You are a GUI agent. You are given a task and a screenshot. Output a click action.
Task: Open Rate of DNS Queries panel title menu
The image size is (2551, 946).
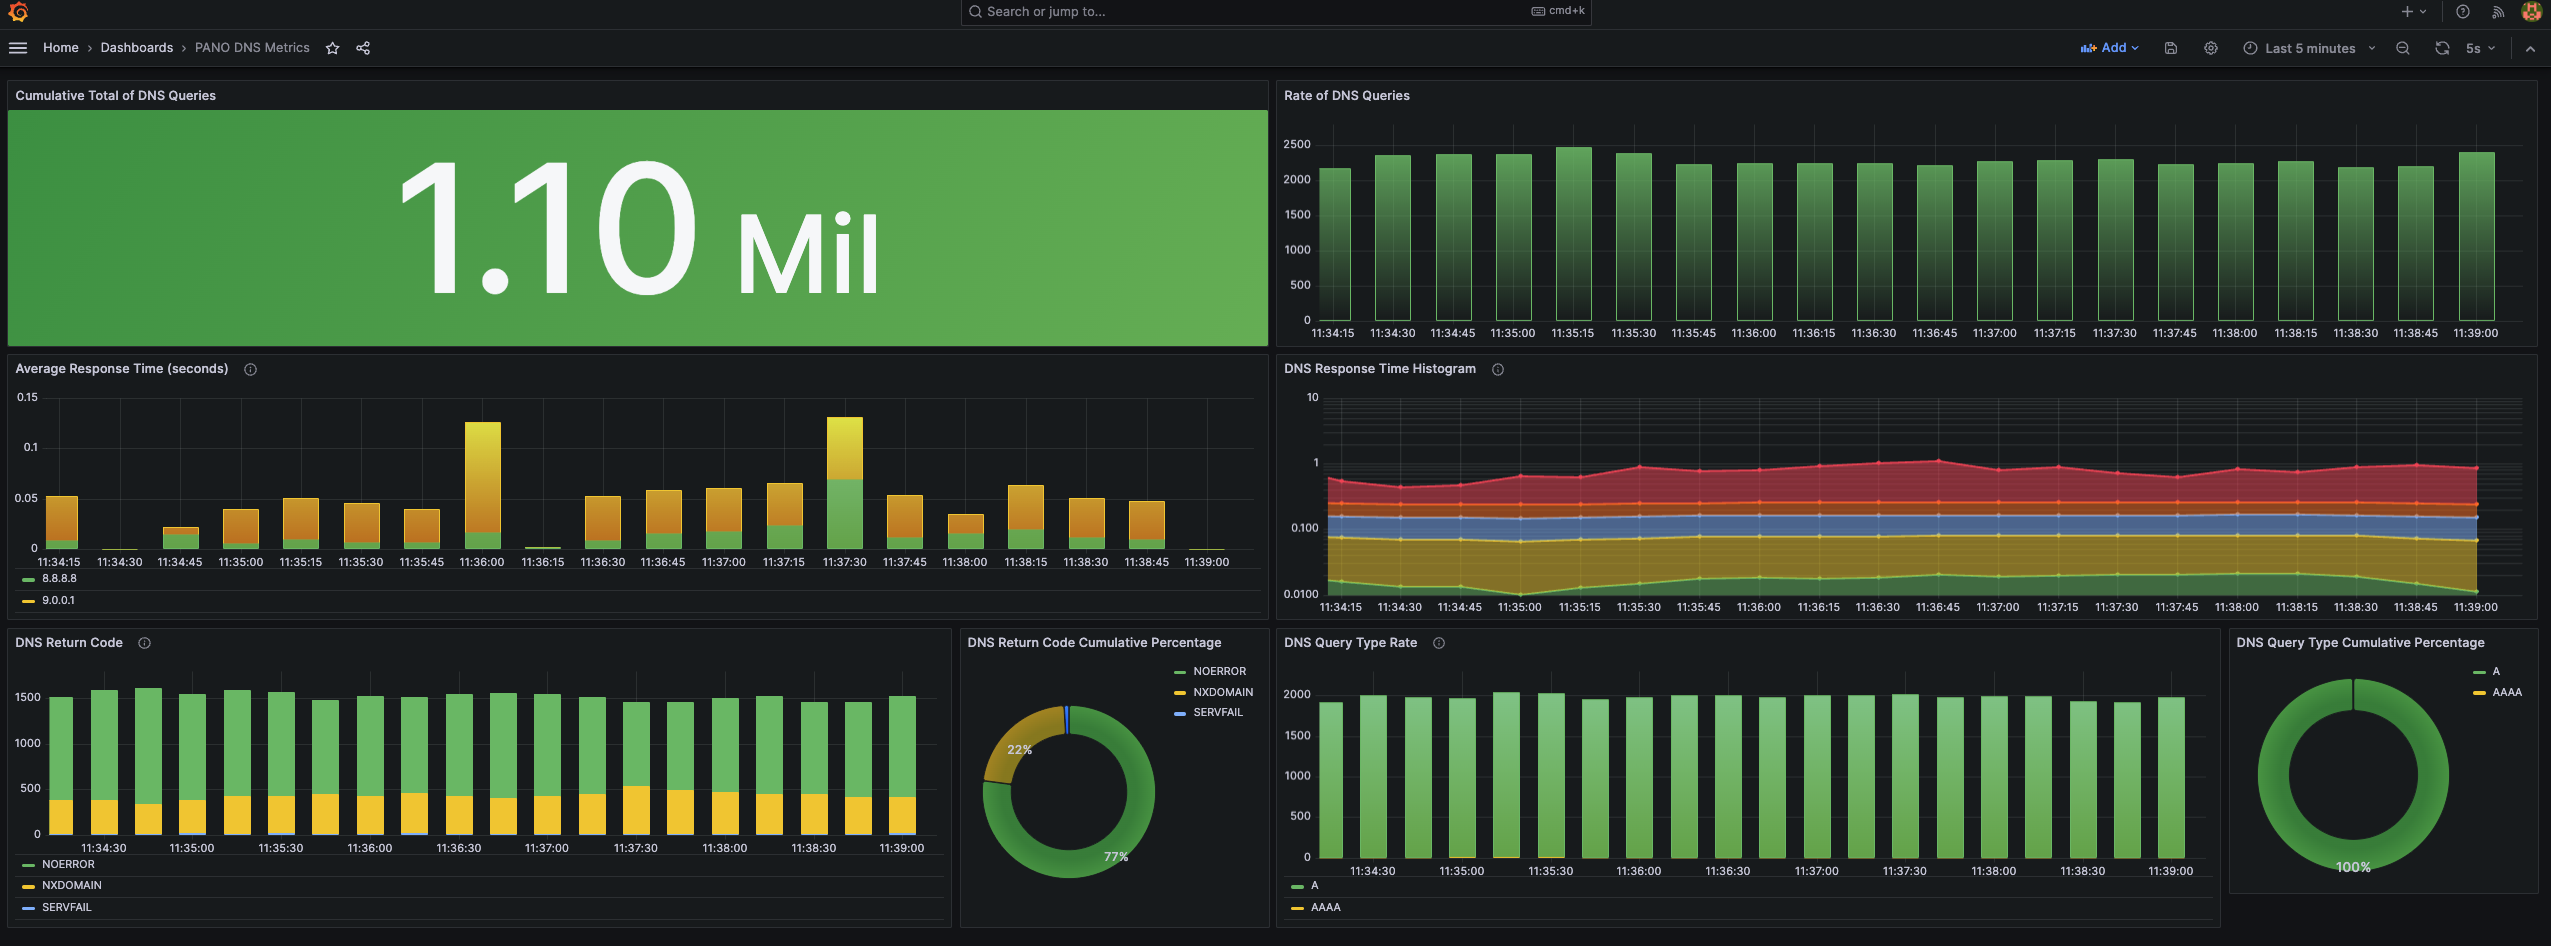pos(1347,96)
